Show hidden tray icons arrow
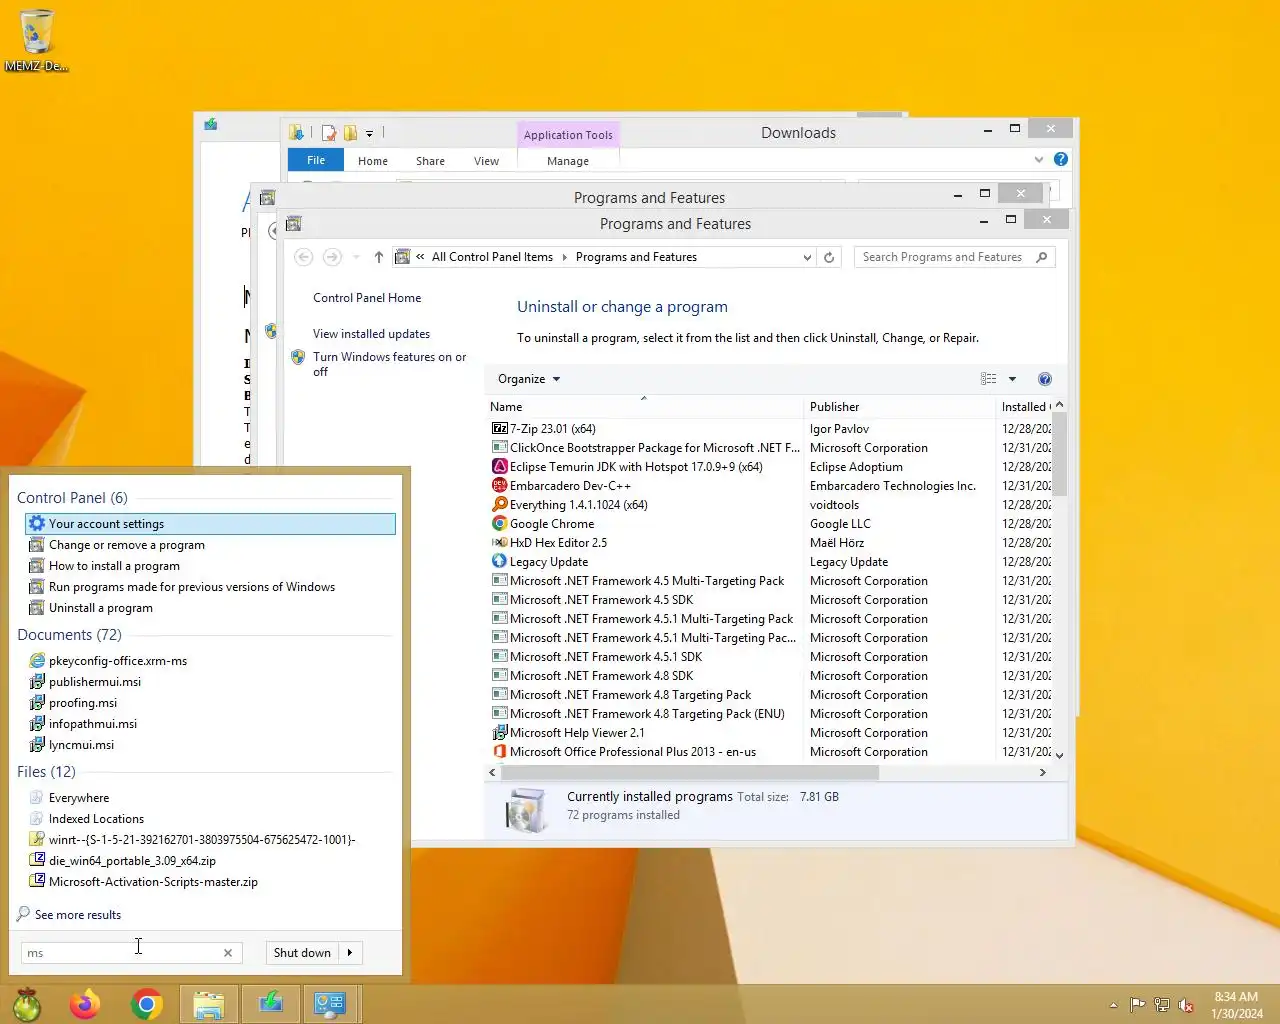The image size is (1280, 1024). tap(1113, 1005)
